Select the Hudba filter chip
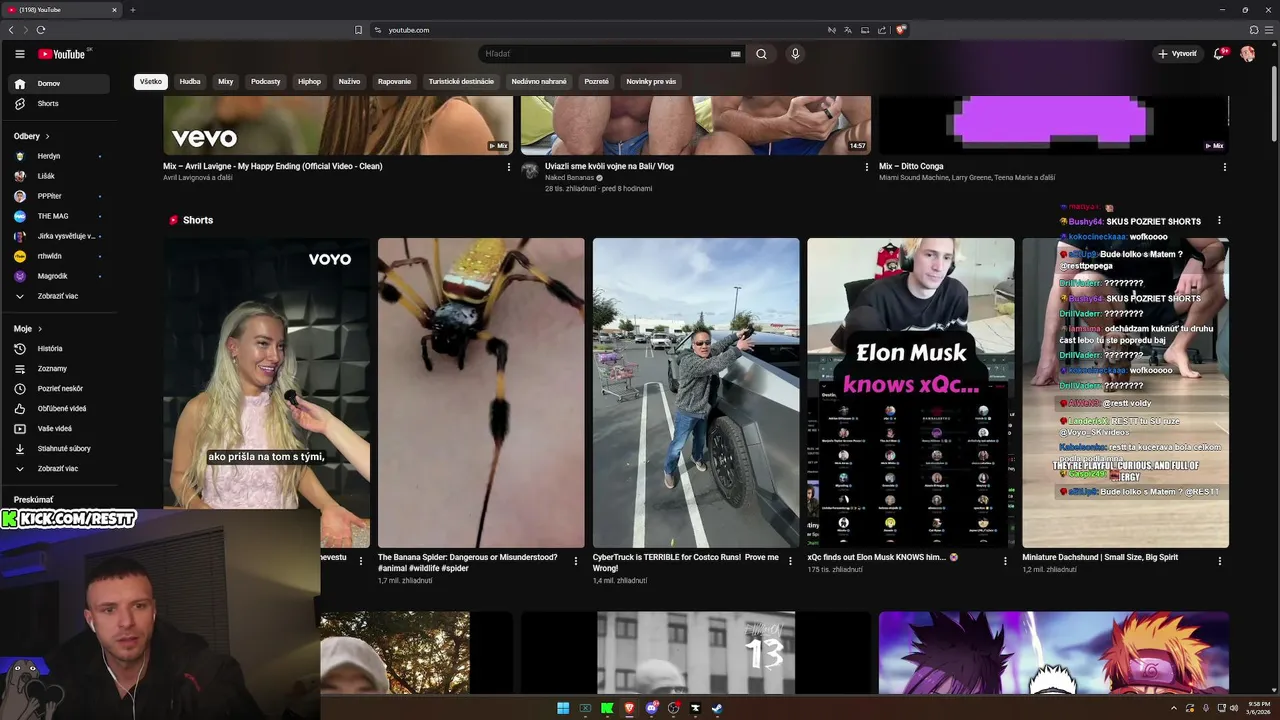Viewport: 1280px width, 720px height. 190,82
